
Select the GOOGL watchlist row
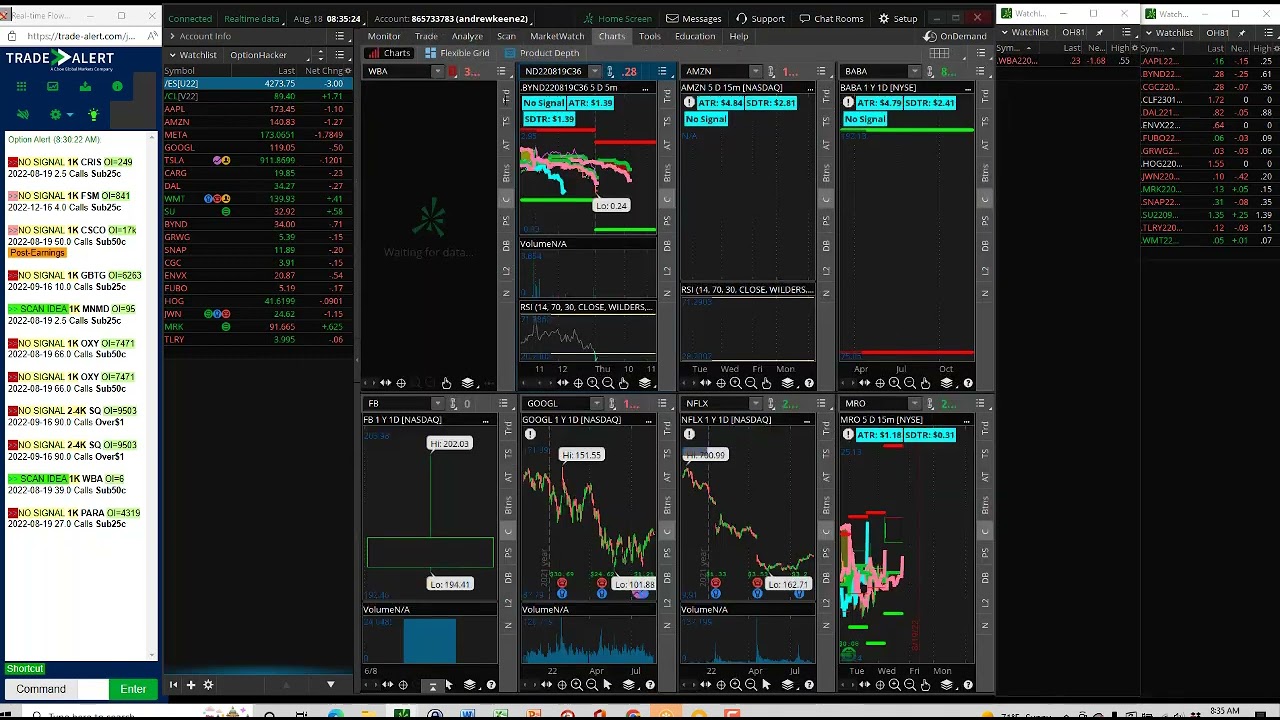257,147
